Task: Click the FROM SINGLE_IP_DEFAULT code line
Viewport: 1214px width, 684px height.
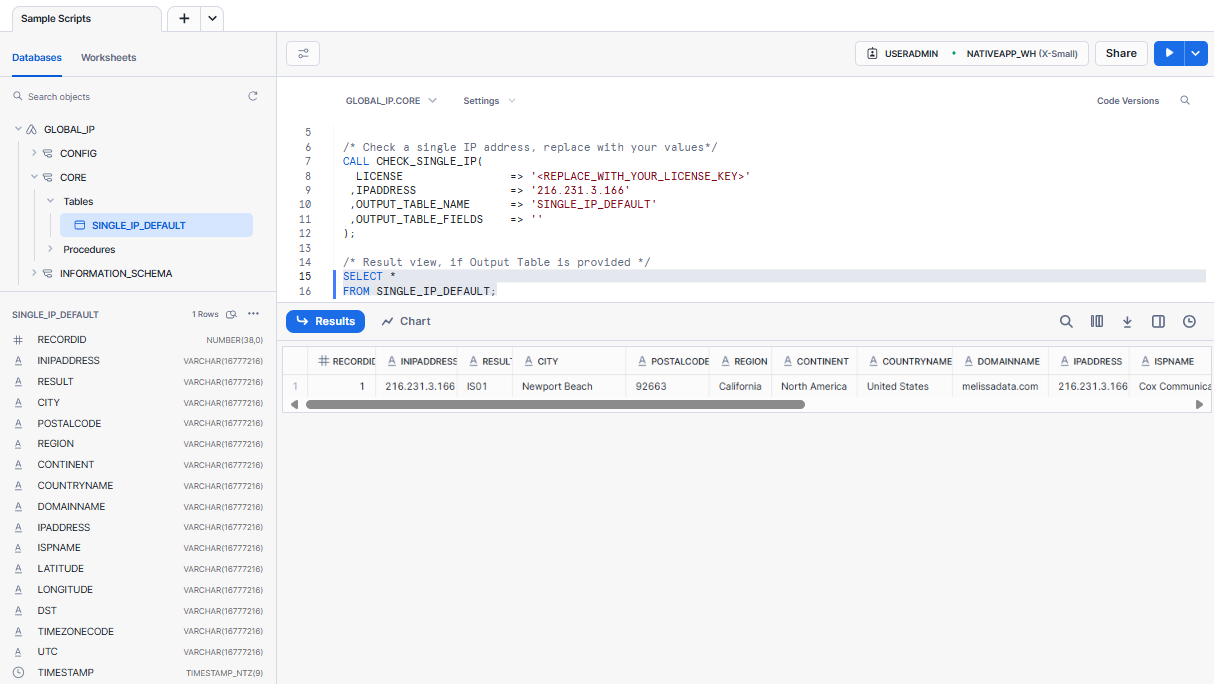Action: click(419, 291)
